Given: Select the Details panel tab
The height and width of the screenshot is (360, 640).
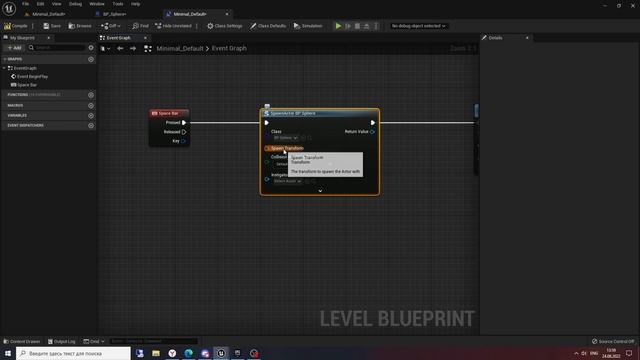Looking at the screenshot, I should [x=495, y=38].
